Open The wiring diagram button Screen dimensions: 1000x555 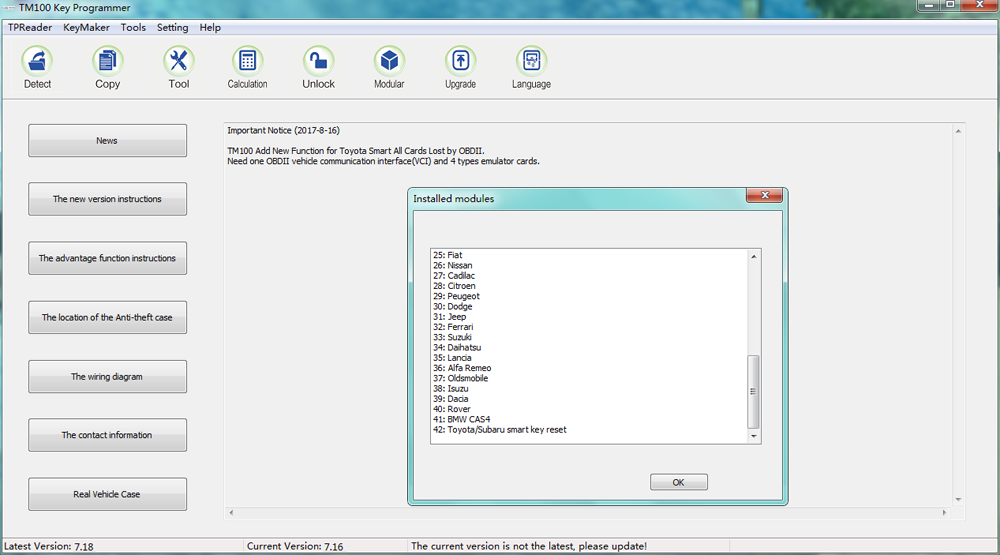[x=107, y=376]
